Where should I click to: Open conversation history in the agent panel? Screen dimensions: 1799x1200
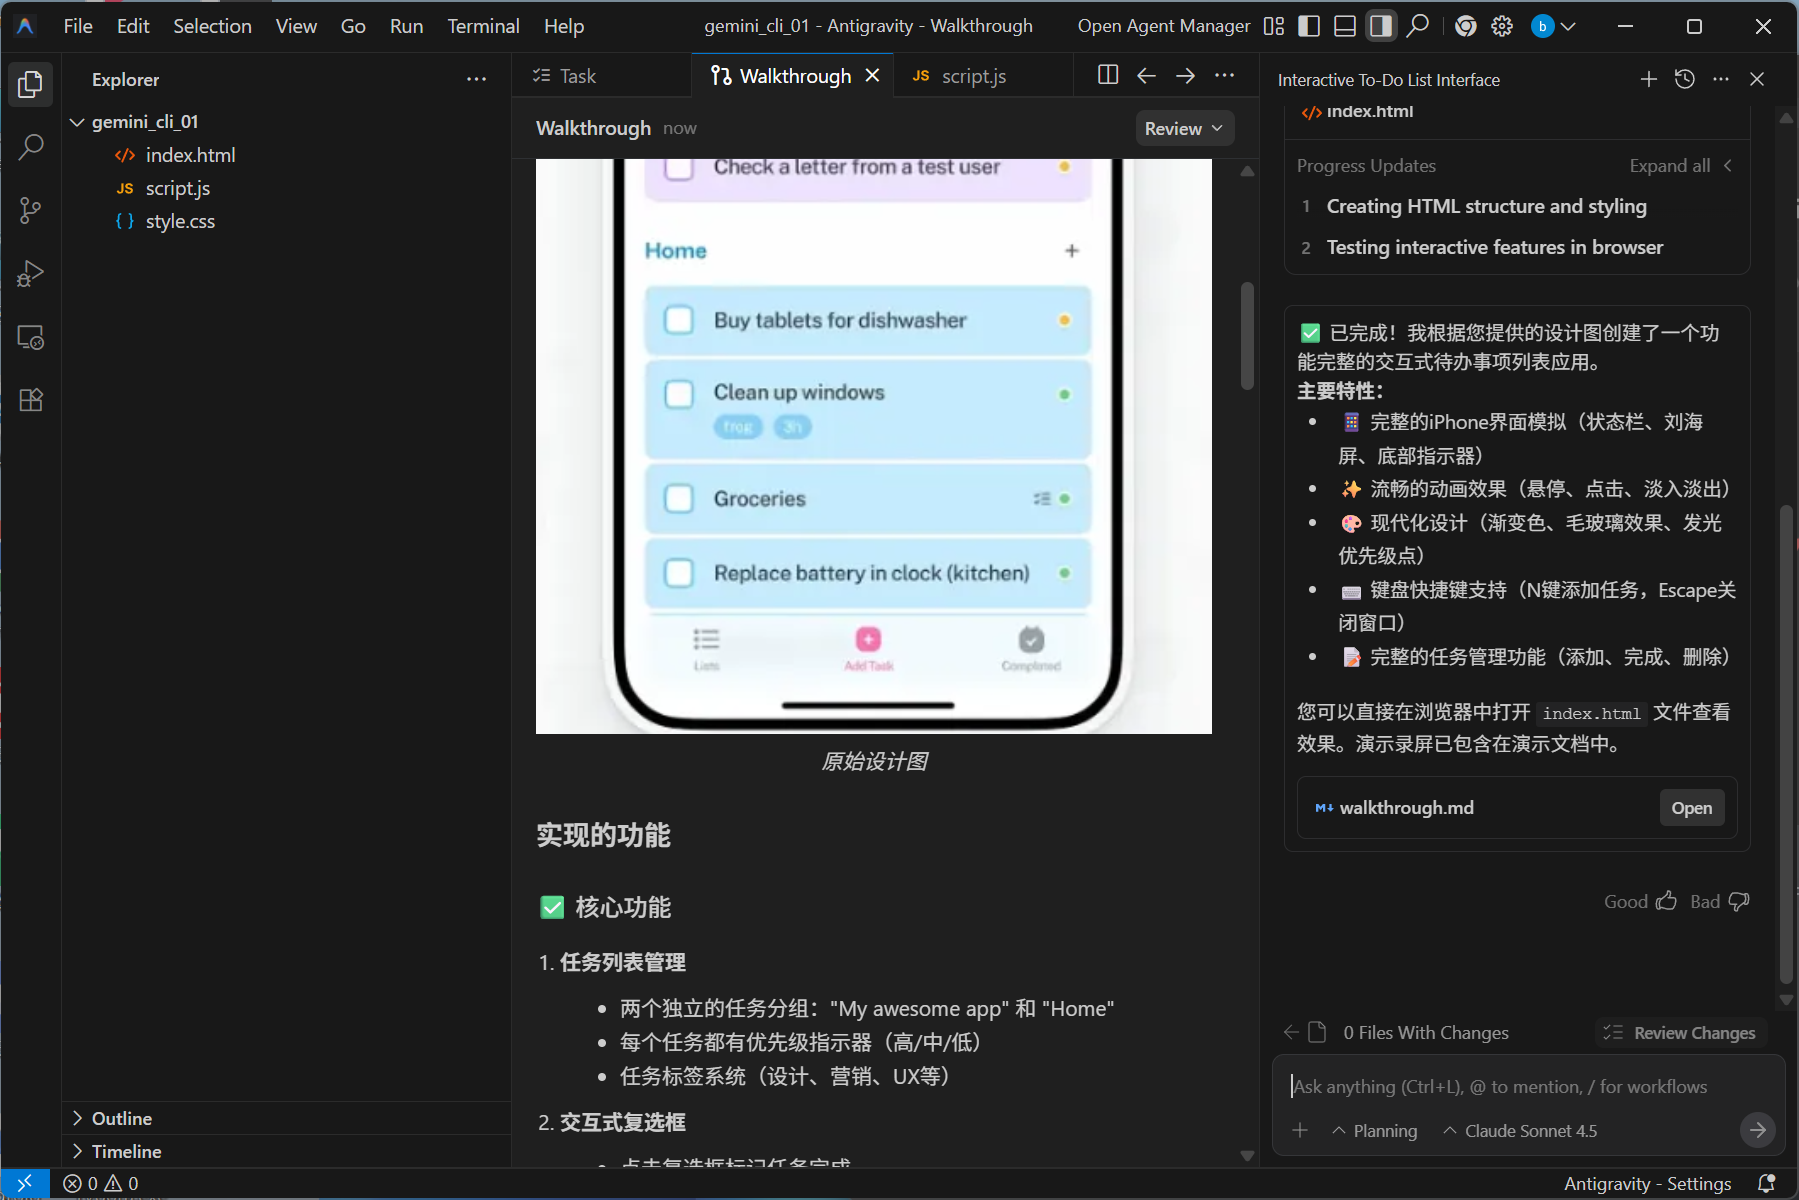point(1685,79)
